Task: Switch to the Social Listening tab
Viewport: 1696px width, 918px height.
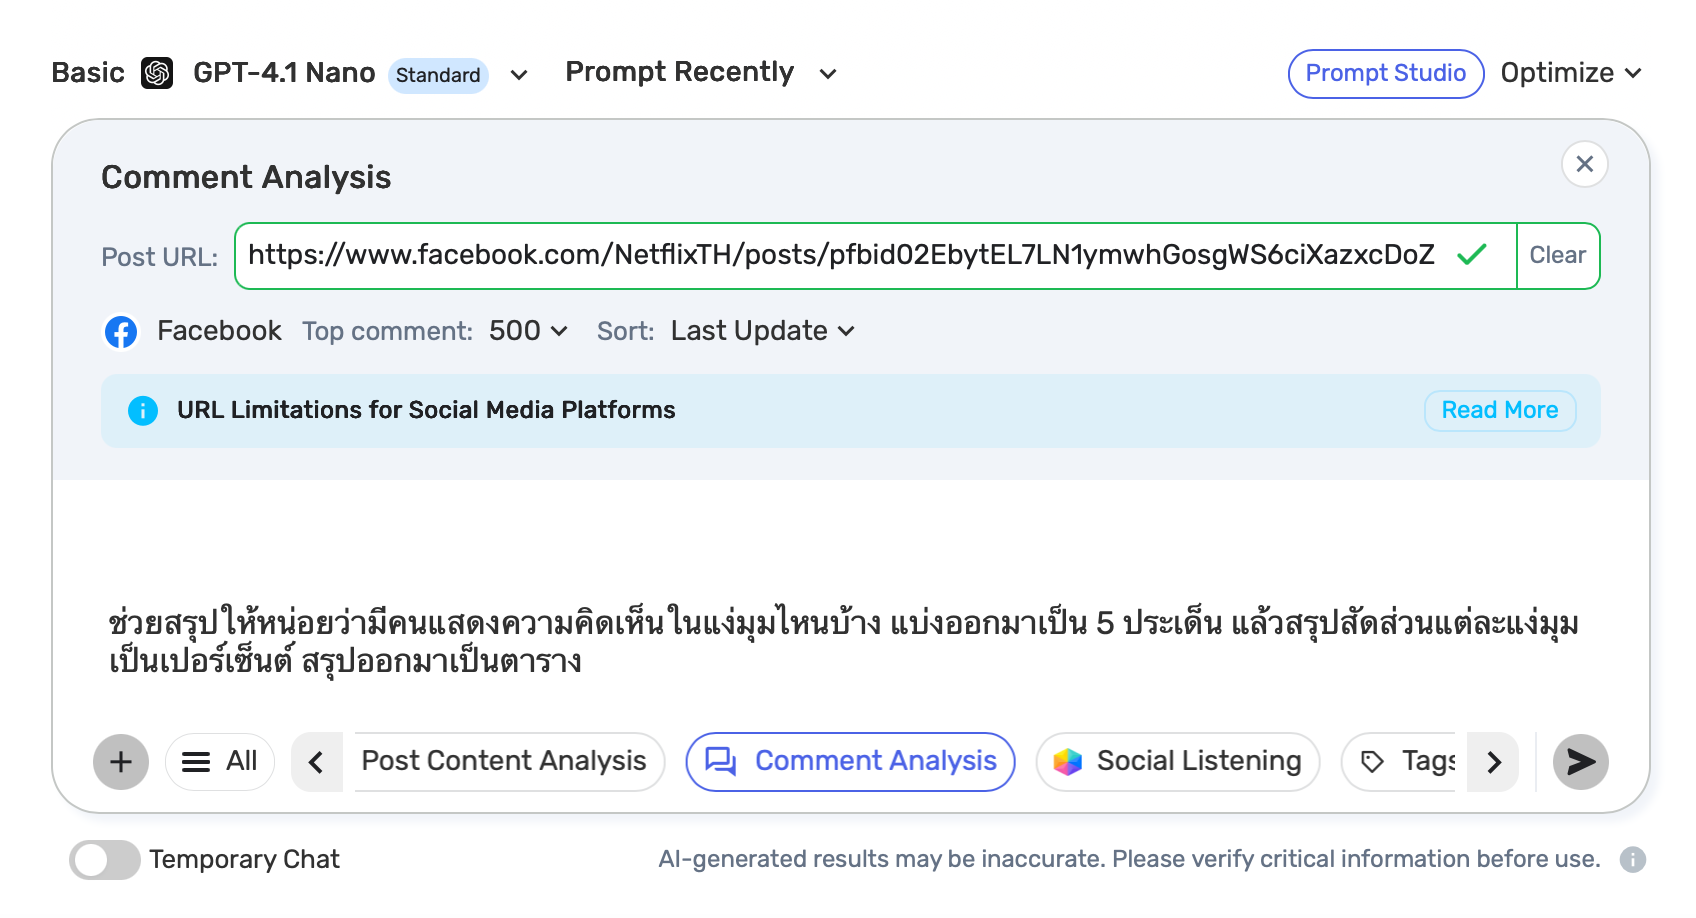Action: click(1178, 762)
